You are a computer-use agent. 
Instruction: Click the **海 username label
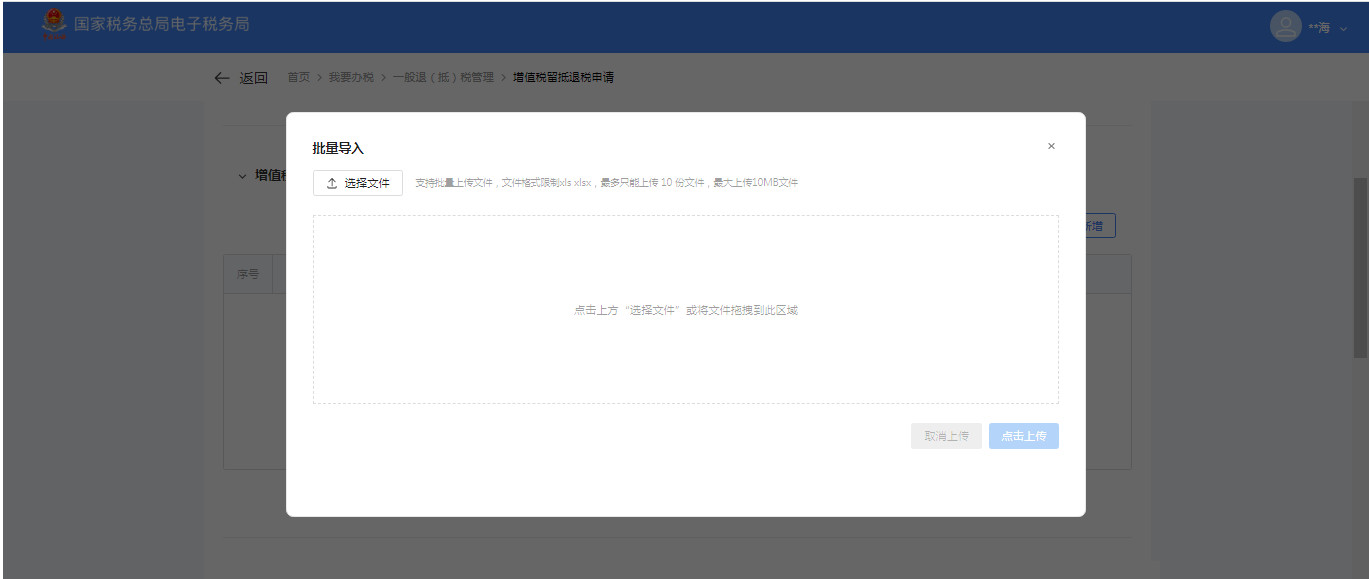coord(1319,28)
